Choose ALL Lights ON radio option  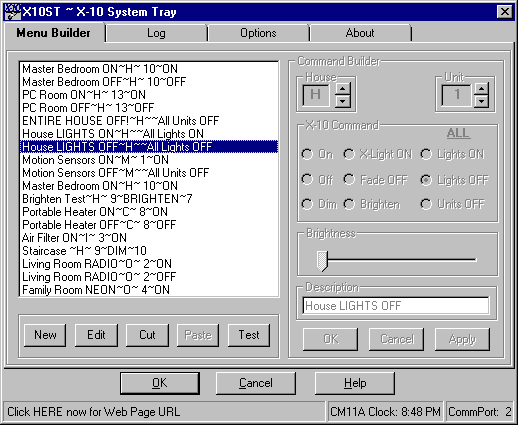pos(452,154)
